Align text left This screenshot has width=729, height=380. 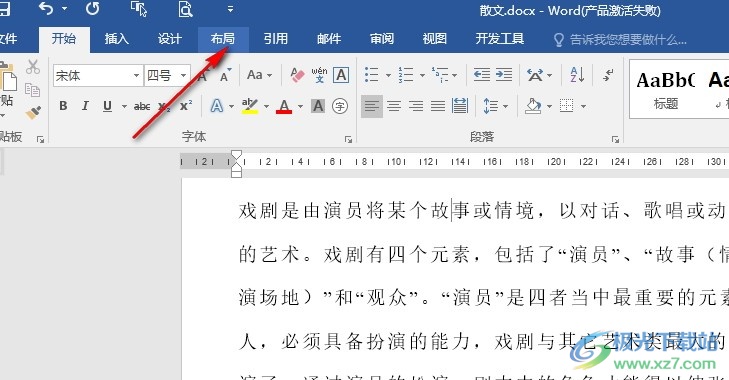click(372, 106)
